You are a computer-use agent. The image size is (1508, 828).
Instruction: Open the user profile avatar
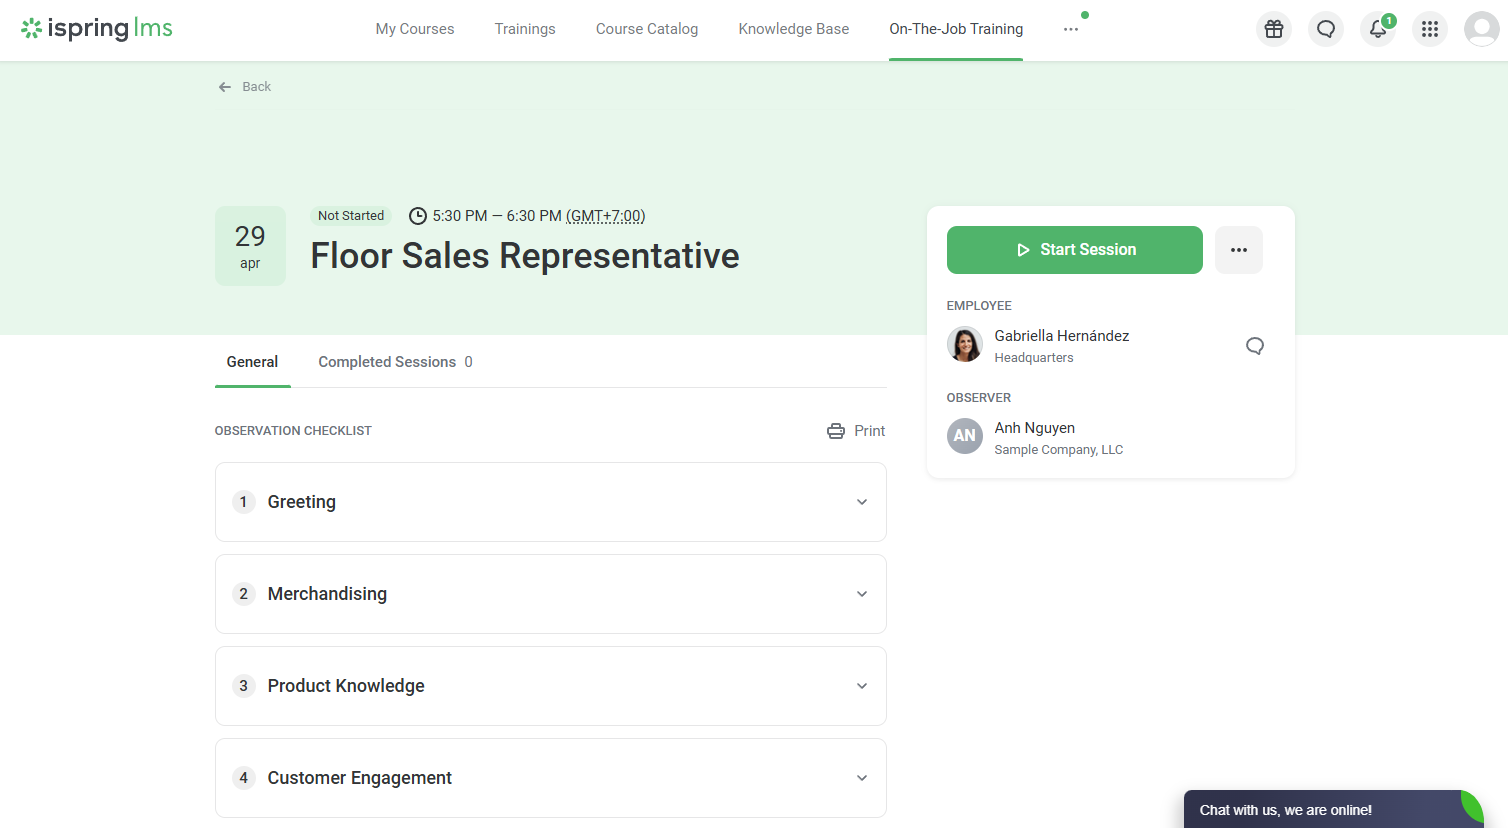pyautogui.click(x=1482, y=29)
